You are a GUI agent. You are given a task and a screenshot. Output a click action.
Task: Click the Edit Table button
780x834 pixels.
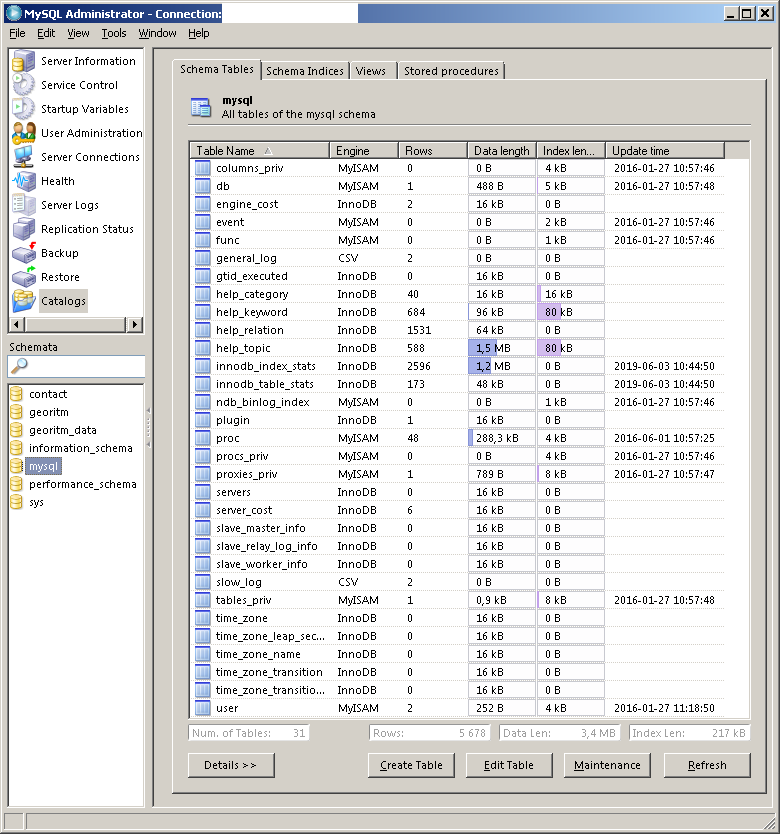coord(509,765)
